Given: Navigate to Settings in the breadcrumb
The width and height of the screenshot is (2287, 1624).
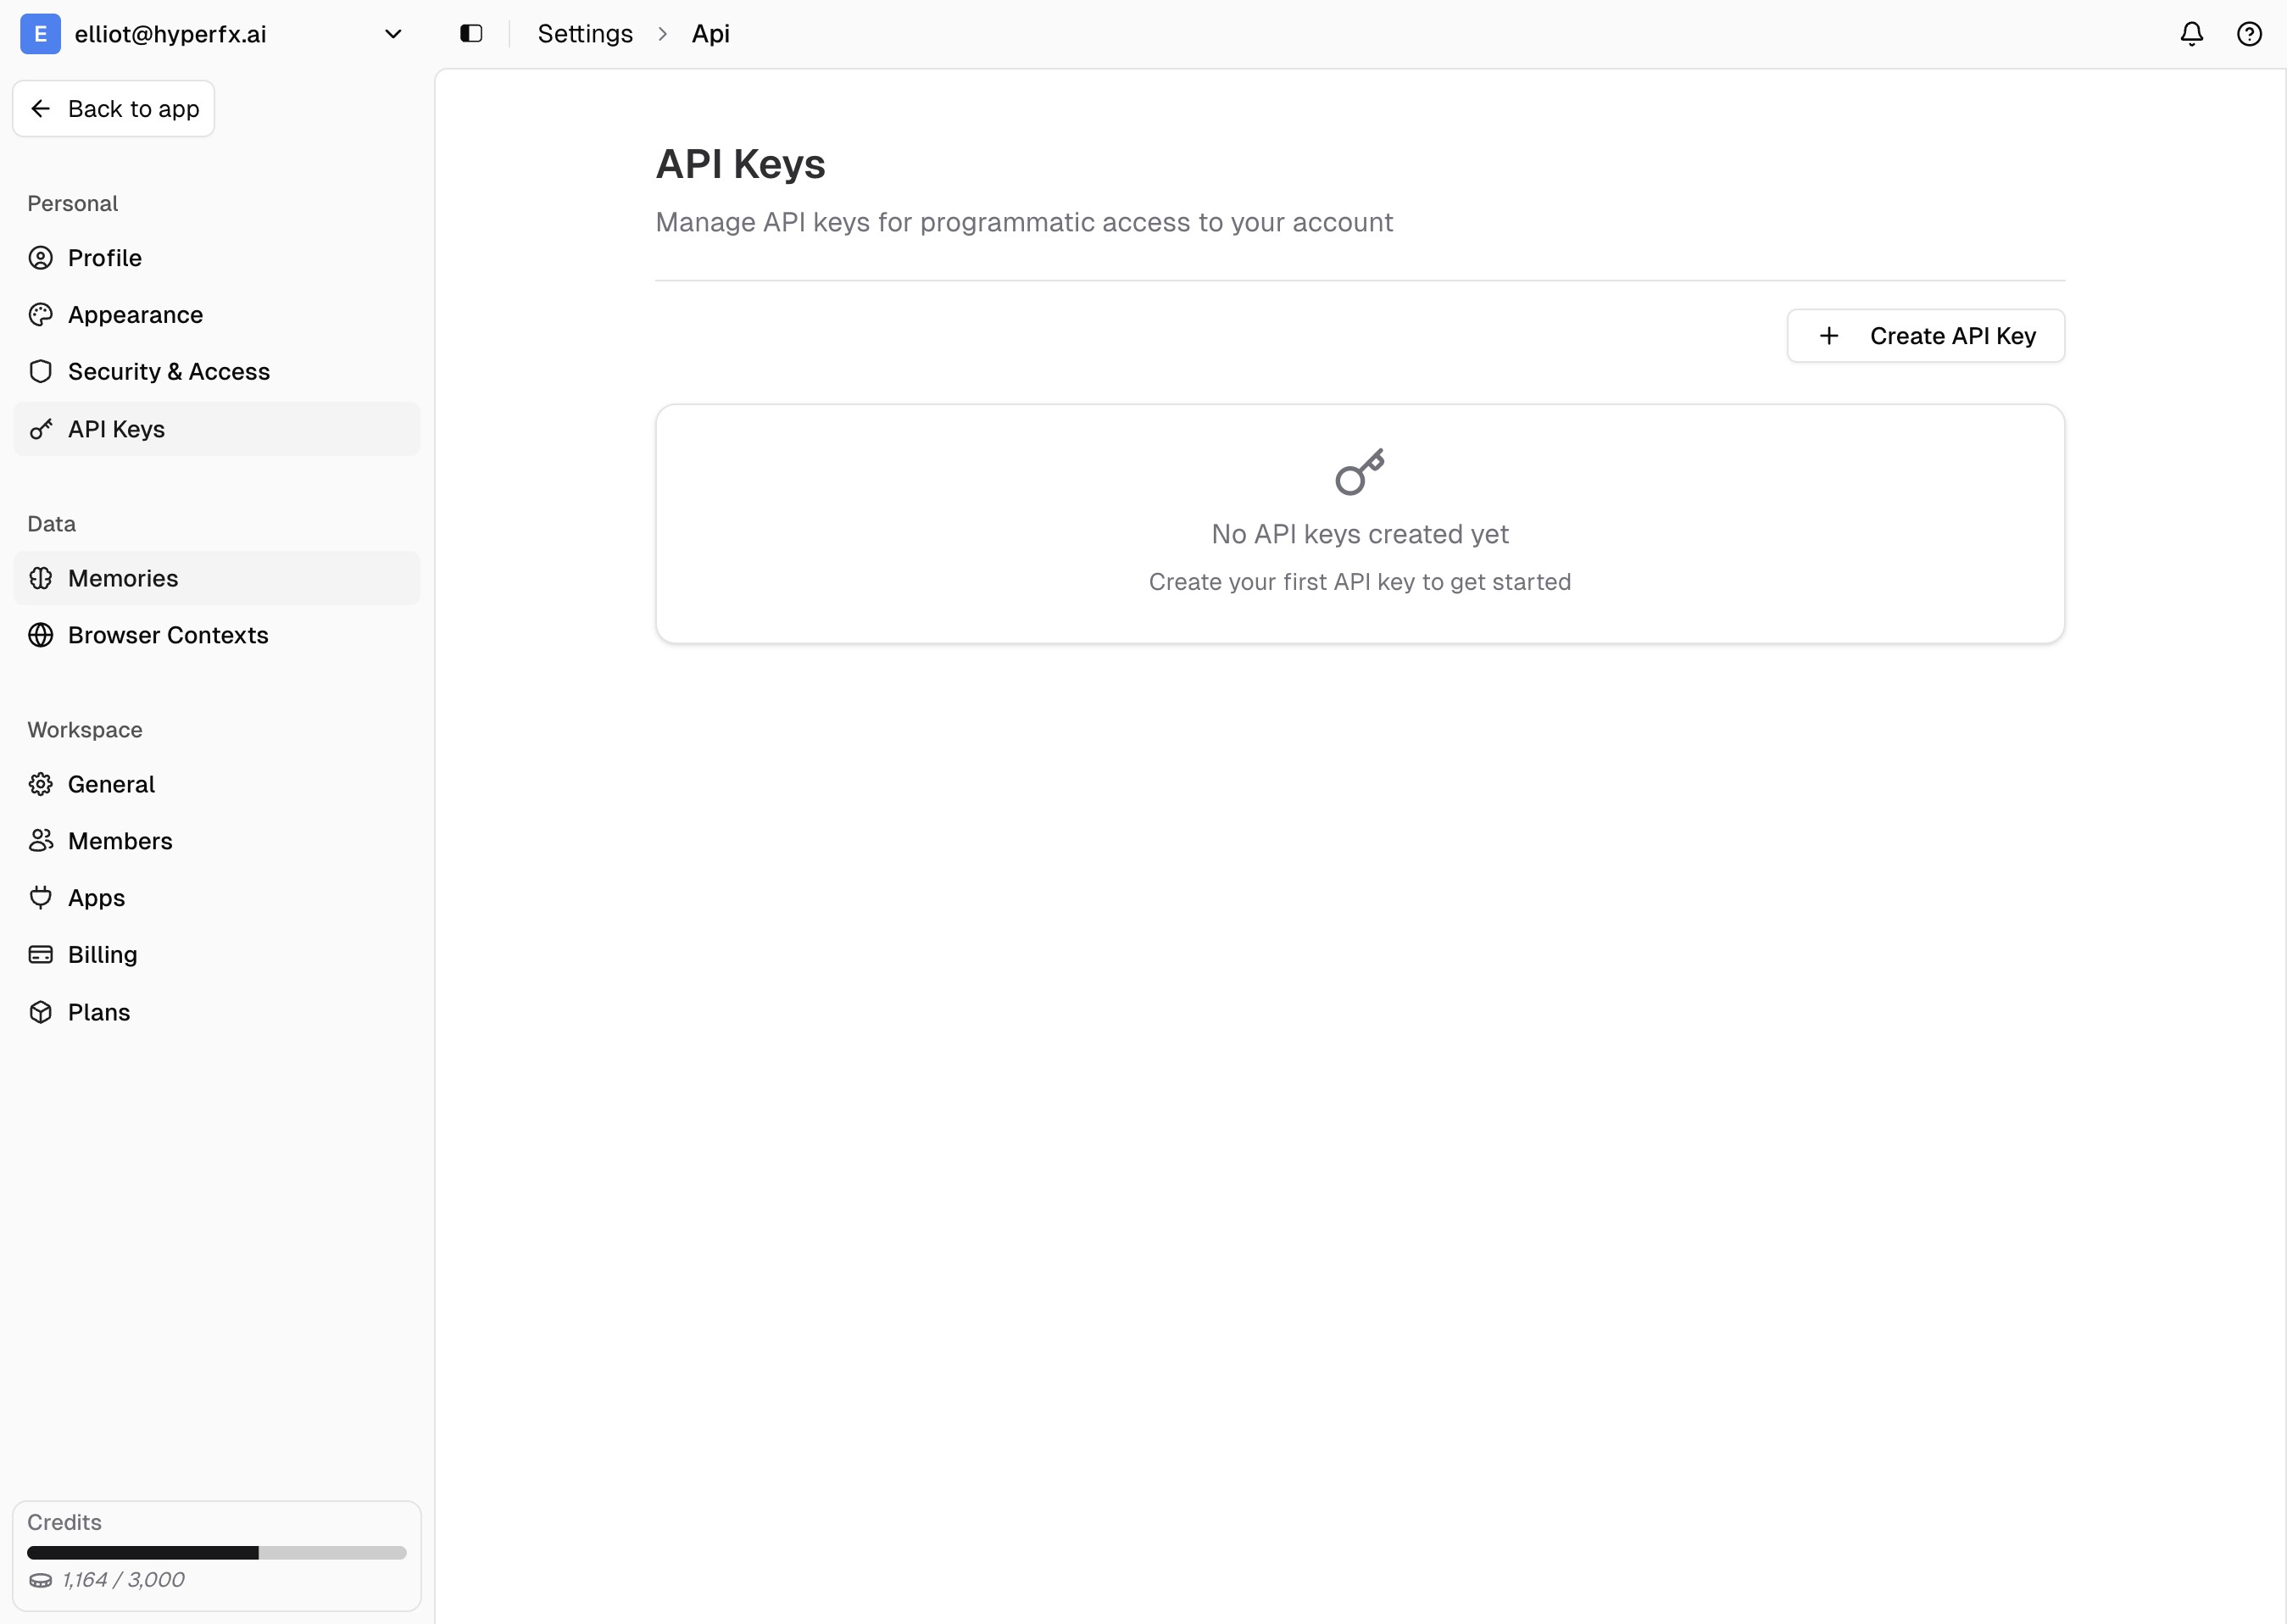Looking at the screenshot, I should (585, 33).
